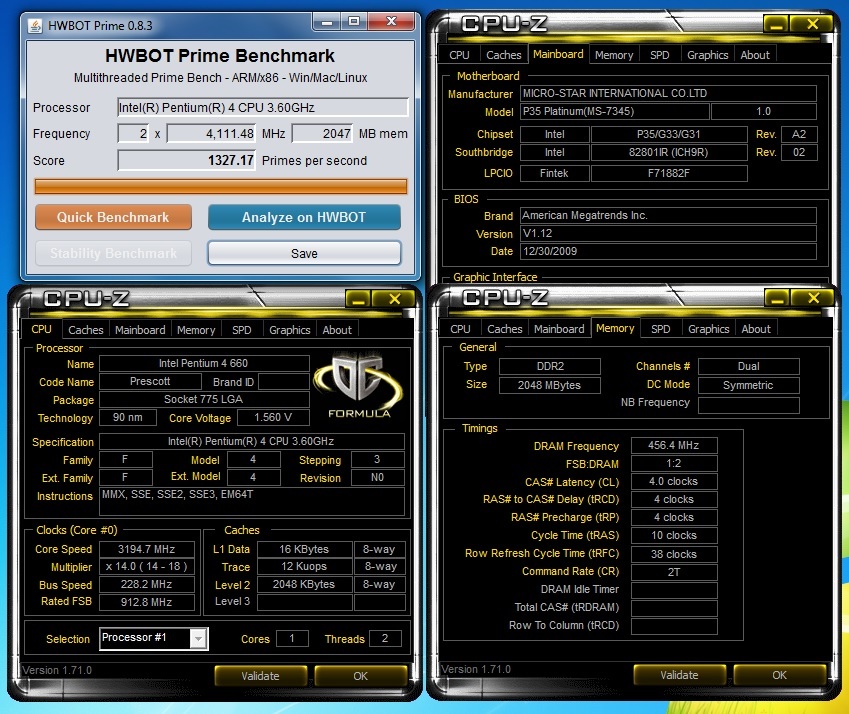Click the Multiplier value x 14.0
849x714 pixels.
click(x=147, y=567)
